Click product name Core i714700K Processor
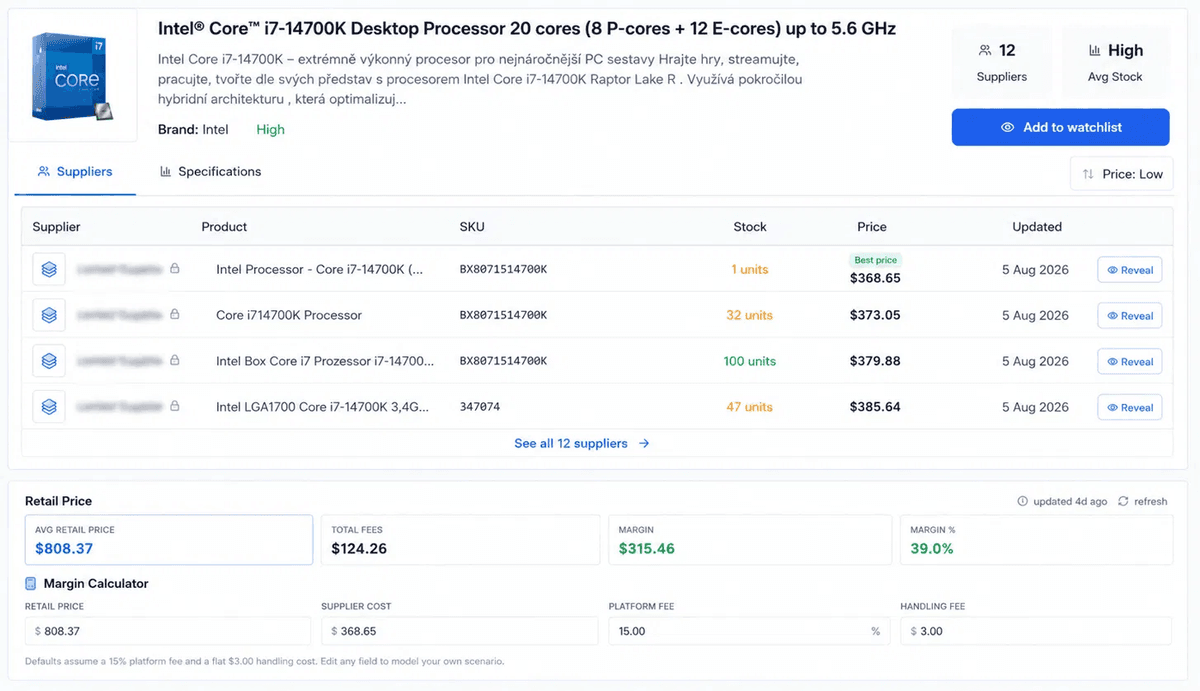The height and width of the screenshot is (691, 1200). point(289,315)
